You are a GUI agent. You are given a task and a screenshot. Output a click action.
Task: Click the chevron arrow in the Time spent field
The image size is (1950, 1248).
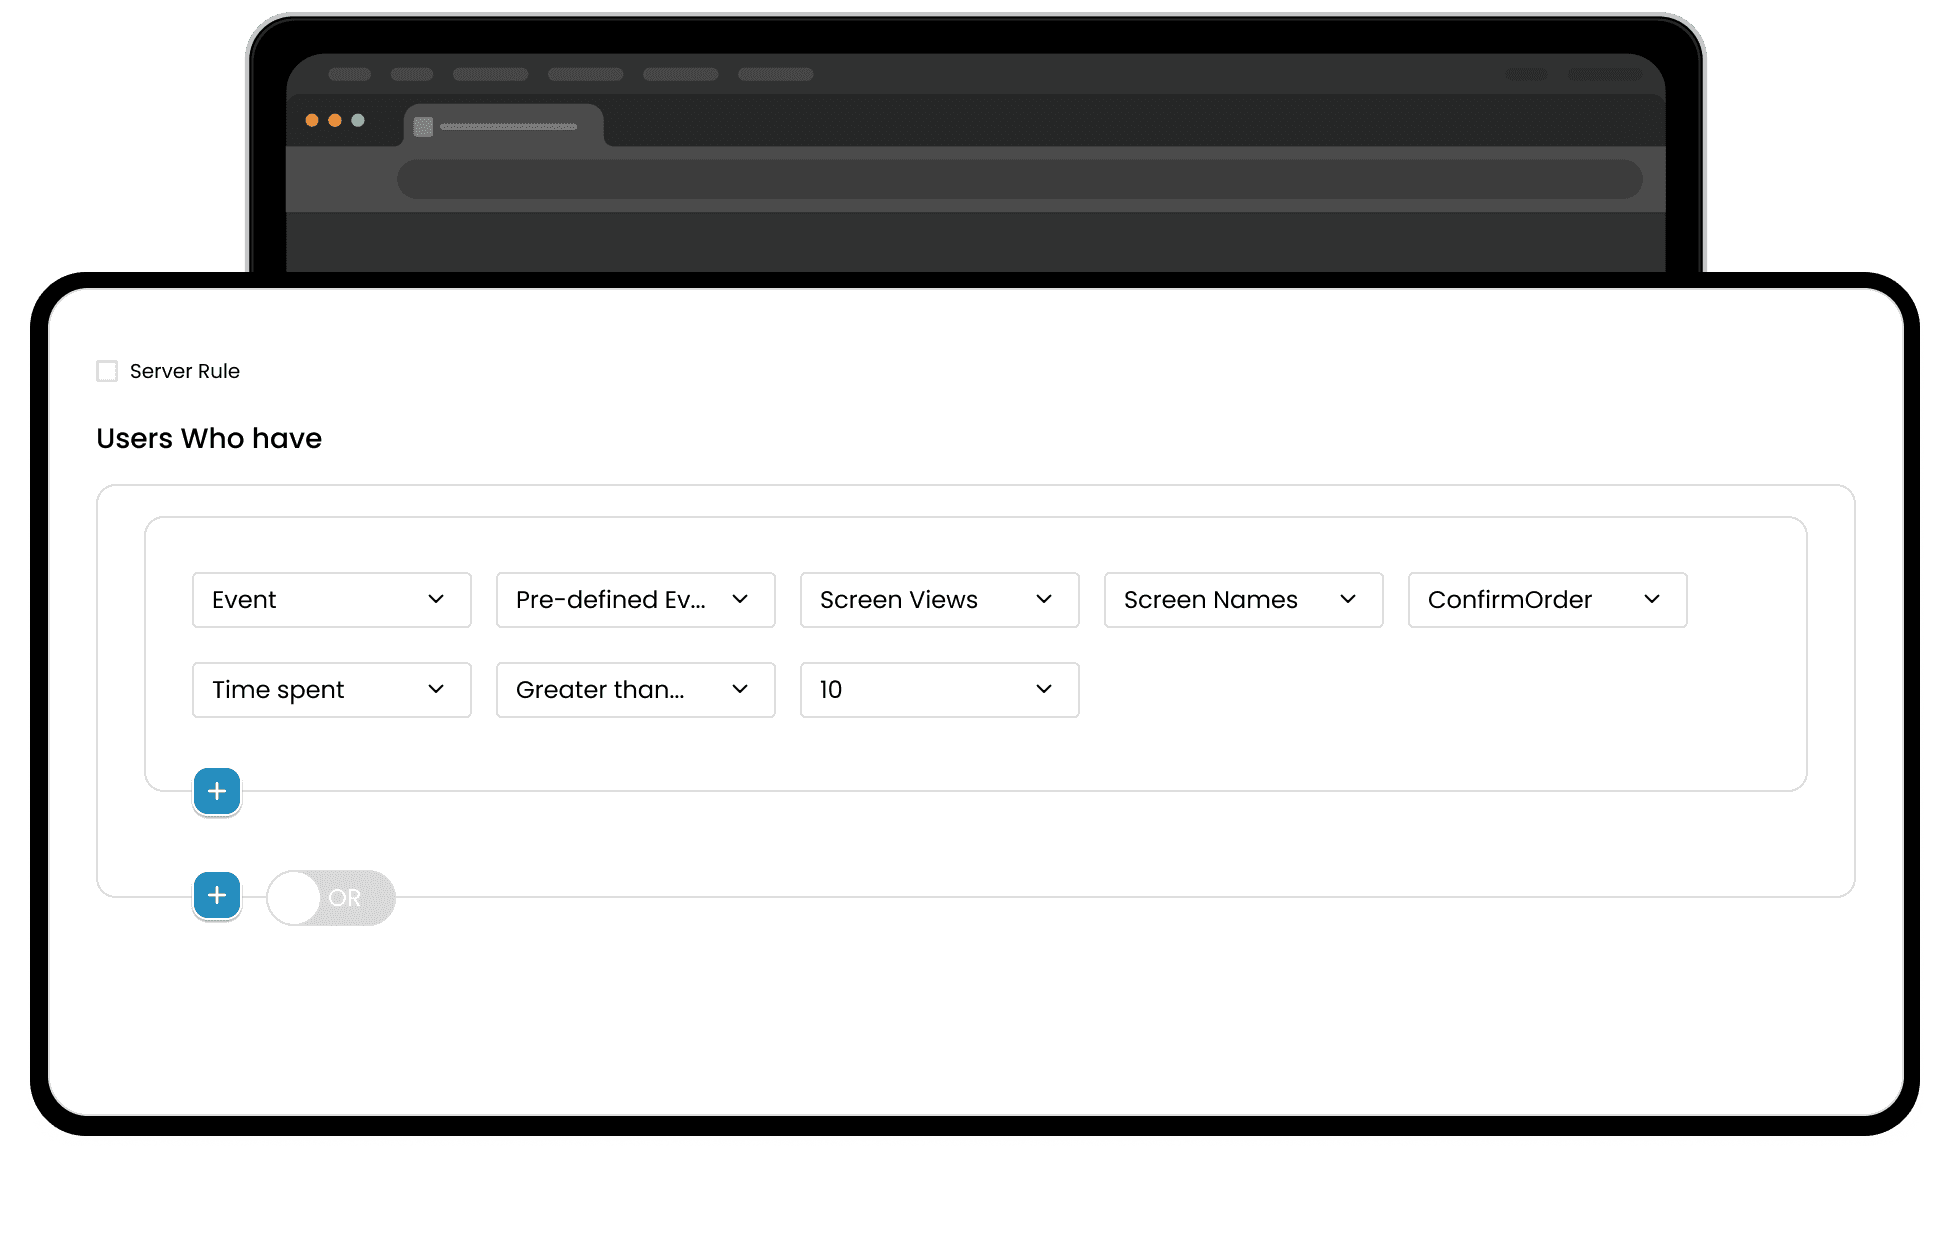[x=436, y=689]
